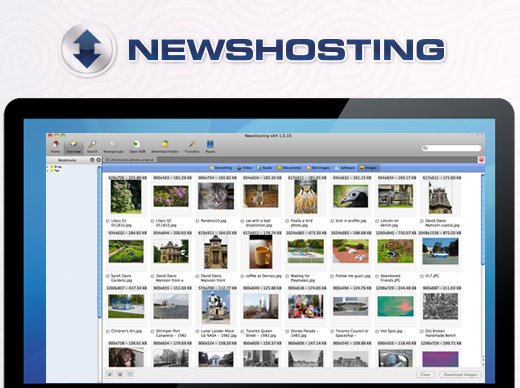Switch to the Software filter tab
Viewport: 520px width, 388px height.
pos(345,168)
